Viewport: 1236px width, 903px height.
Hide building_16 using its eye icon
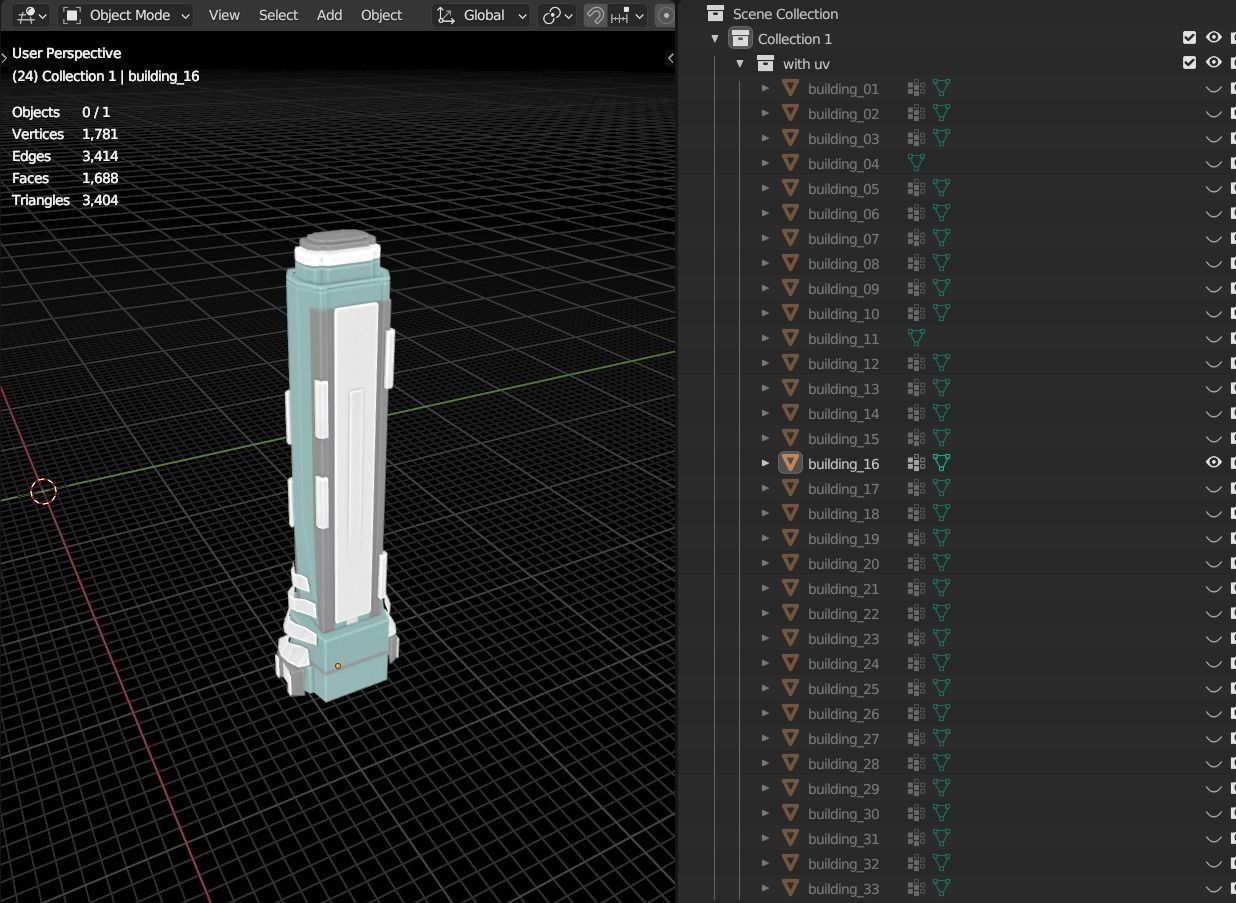1213,463
